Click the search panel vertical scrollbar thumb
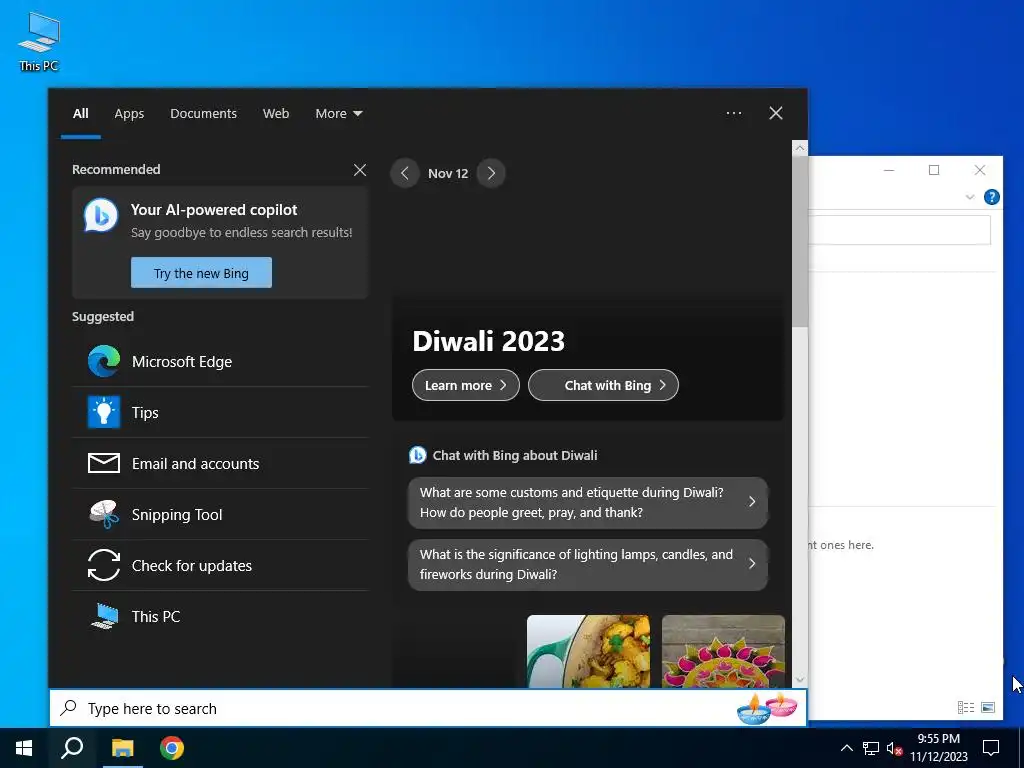Image resolution: width=1024 pixels, height=768 pixels. coord(800,242)
